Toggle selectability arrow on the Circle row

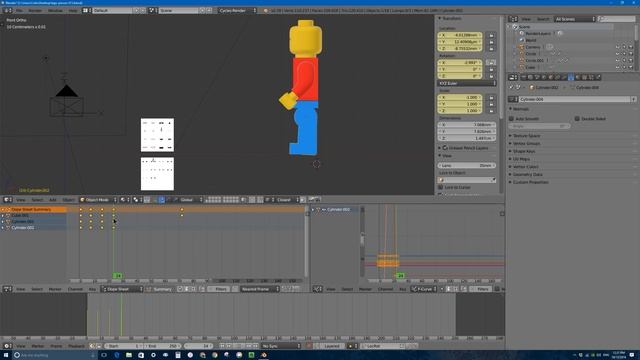tap(624, 54)
